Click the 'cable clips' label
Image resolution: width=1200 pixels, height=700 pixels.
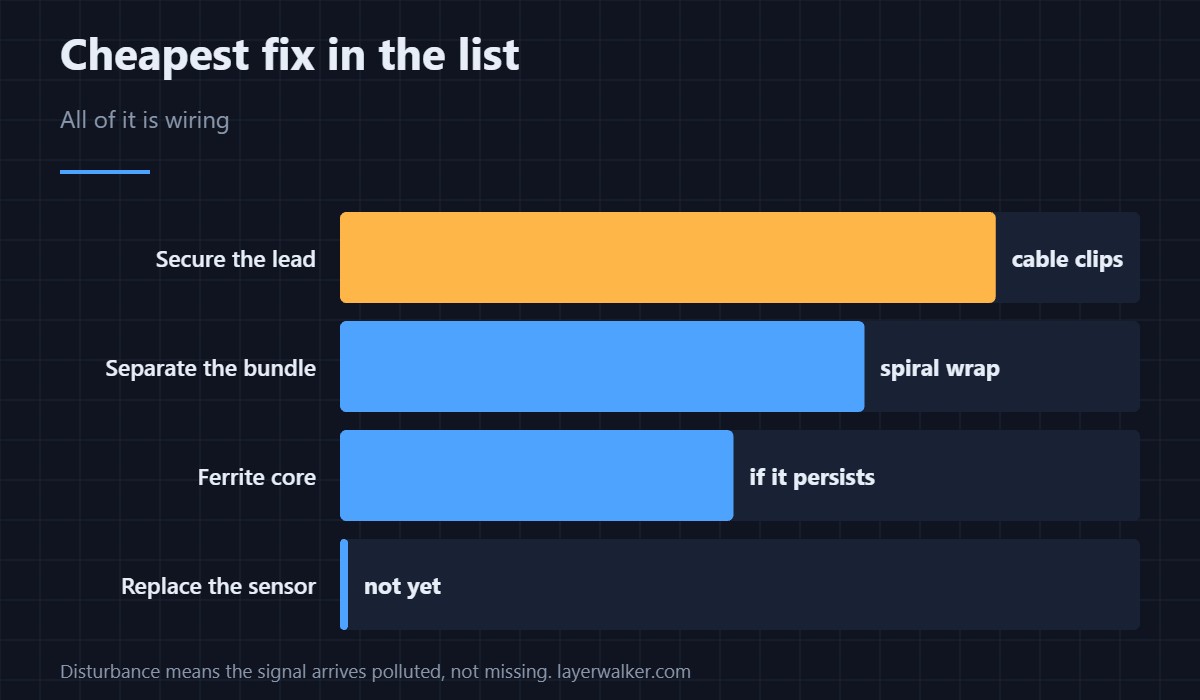(x=1067, y=259)
